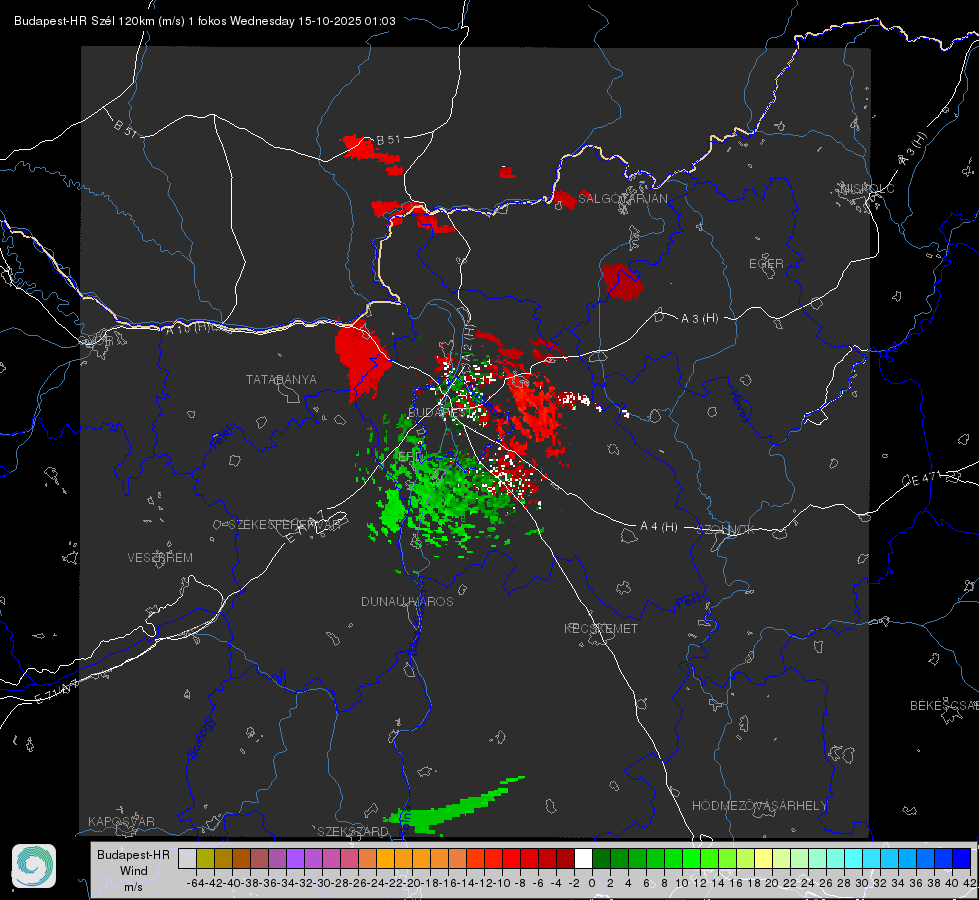Click the 'Budapest-HR Wind m/s' legend label

point(134,871)
